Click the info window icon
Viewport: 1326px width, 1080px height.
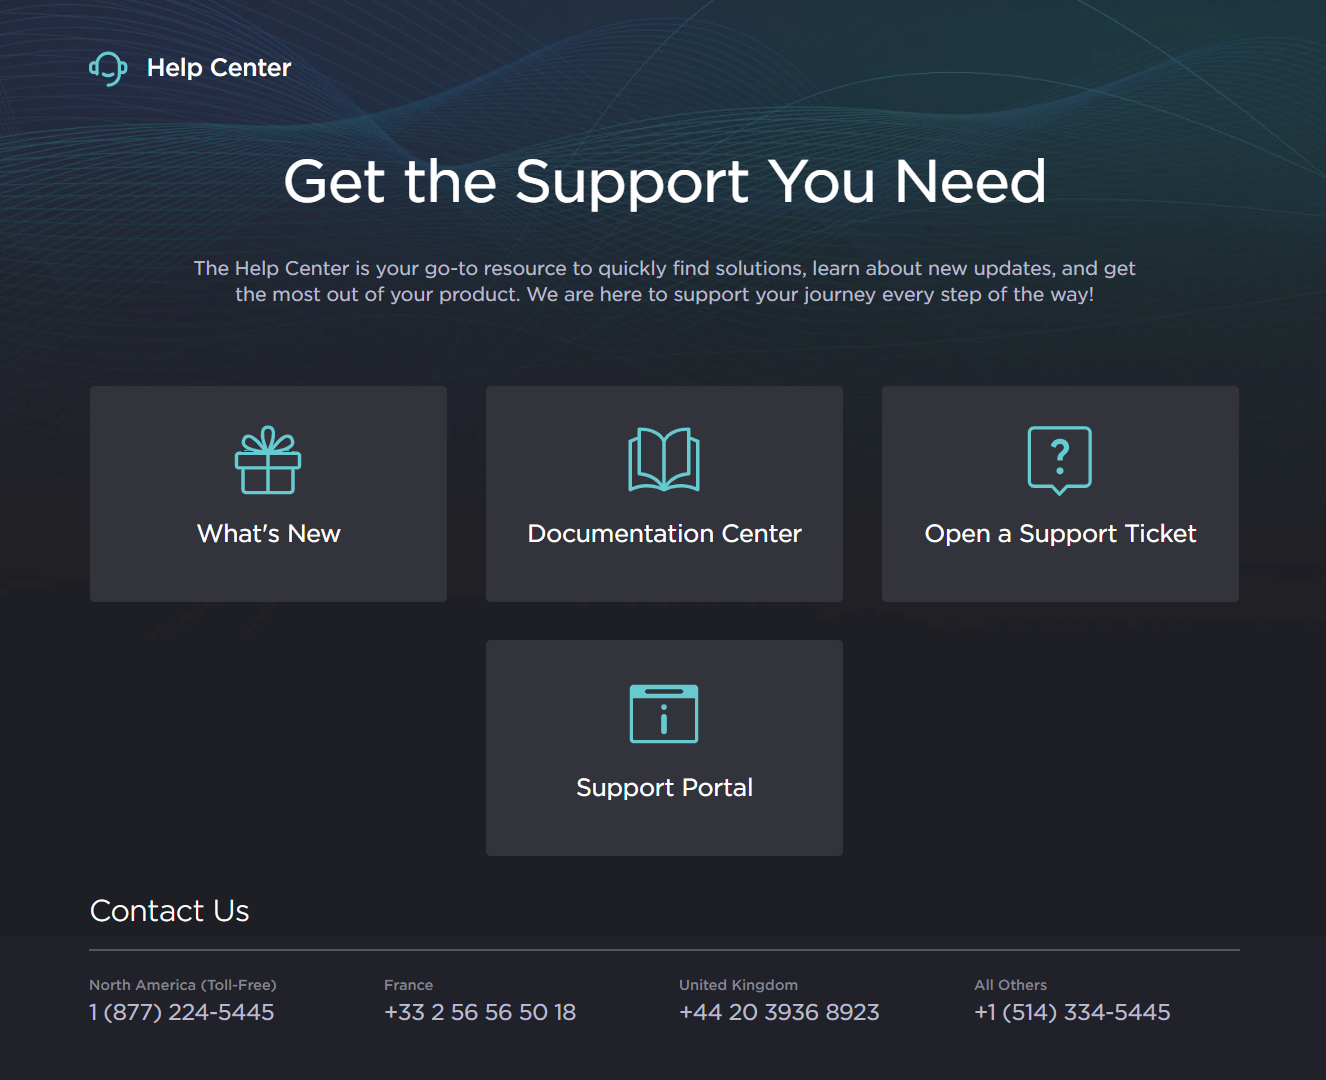664,714
